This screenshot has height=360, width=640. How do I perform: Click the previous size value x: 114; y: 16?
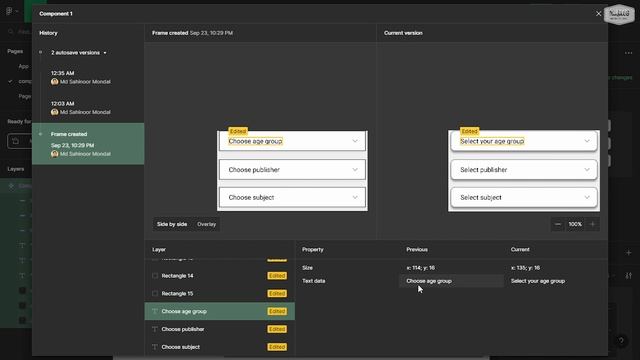420,268
